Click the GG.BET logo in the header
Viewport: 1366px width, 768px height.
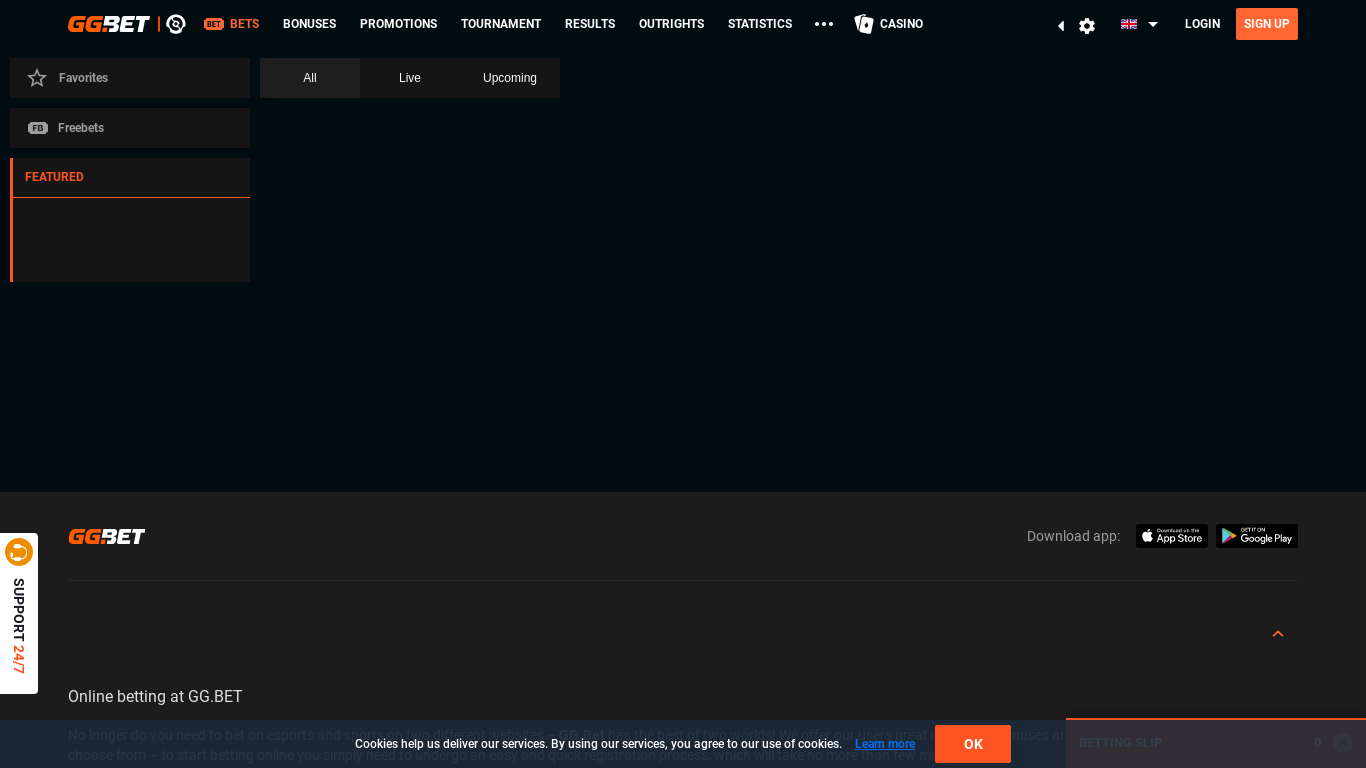click(108, 24)
